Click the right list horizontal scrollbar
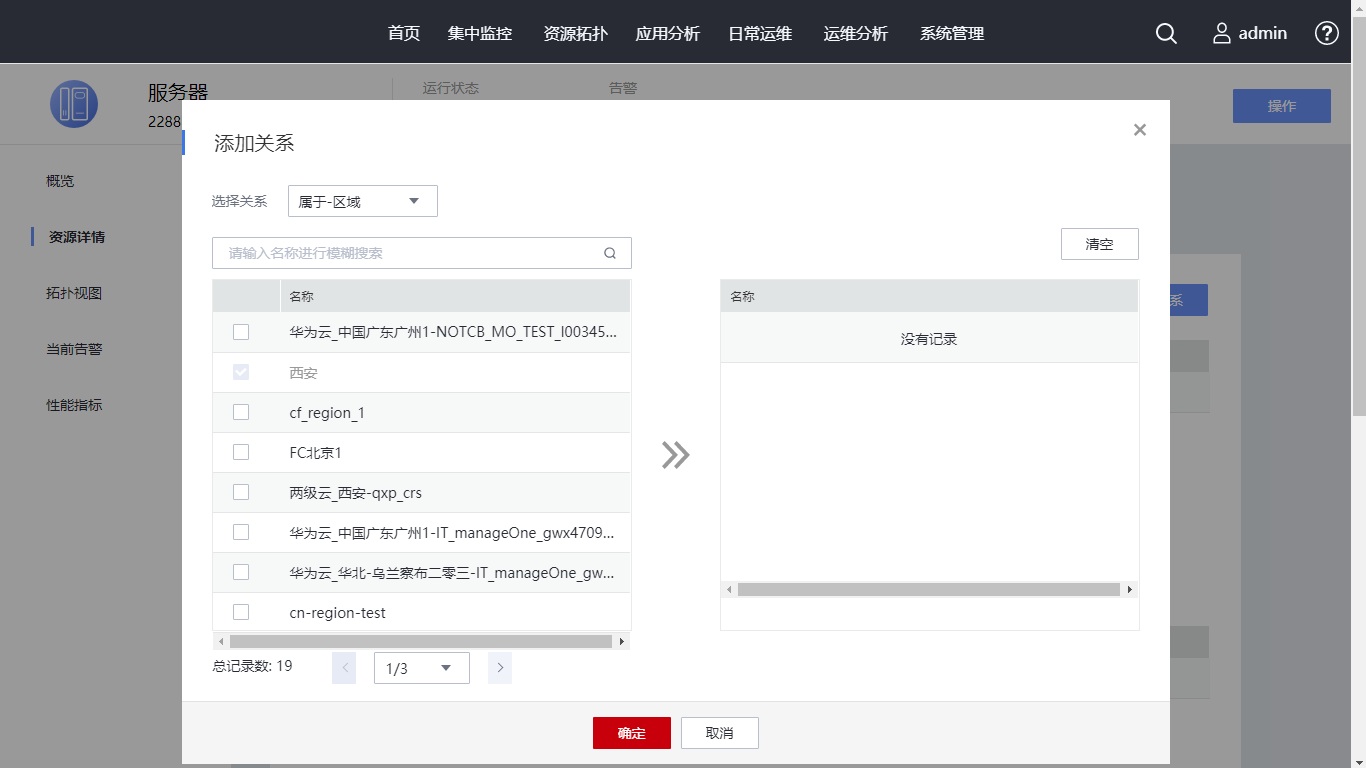Viewport: 1366px width, 768px height. 928,590
